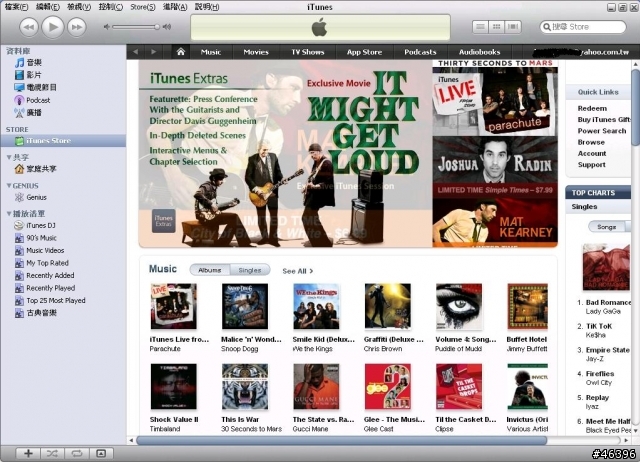This screenshot has width=640, height=462.
Task: Switch to list view button
Action: pos(480,27)
